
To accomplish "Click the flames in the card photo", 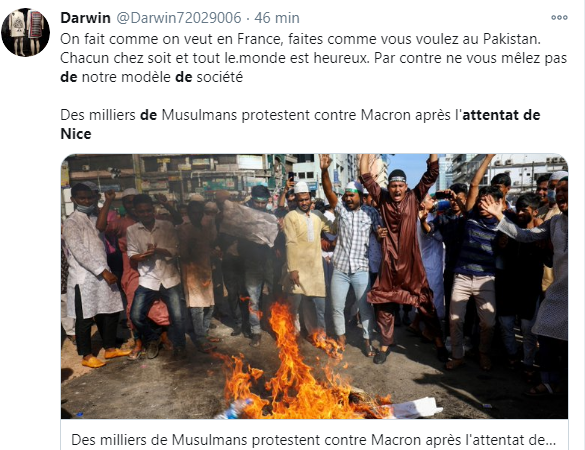I will coord(295,369).
